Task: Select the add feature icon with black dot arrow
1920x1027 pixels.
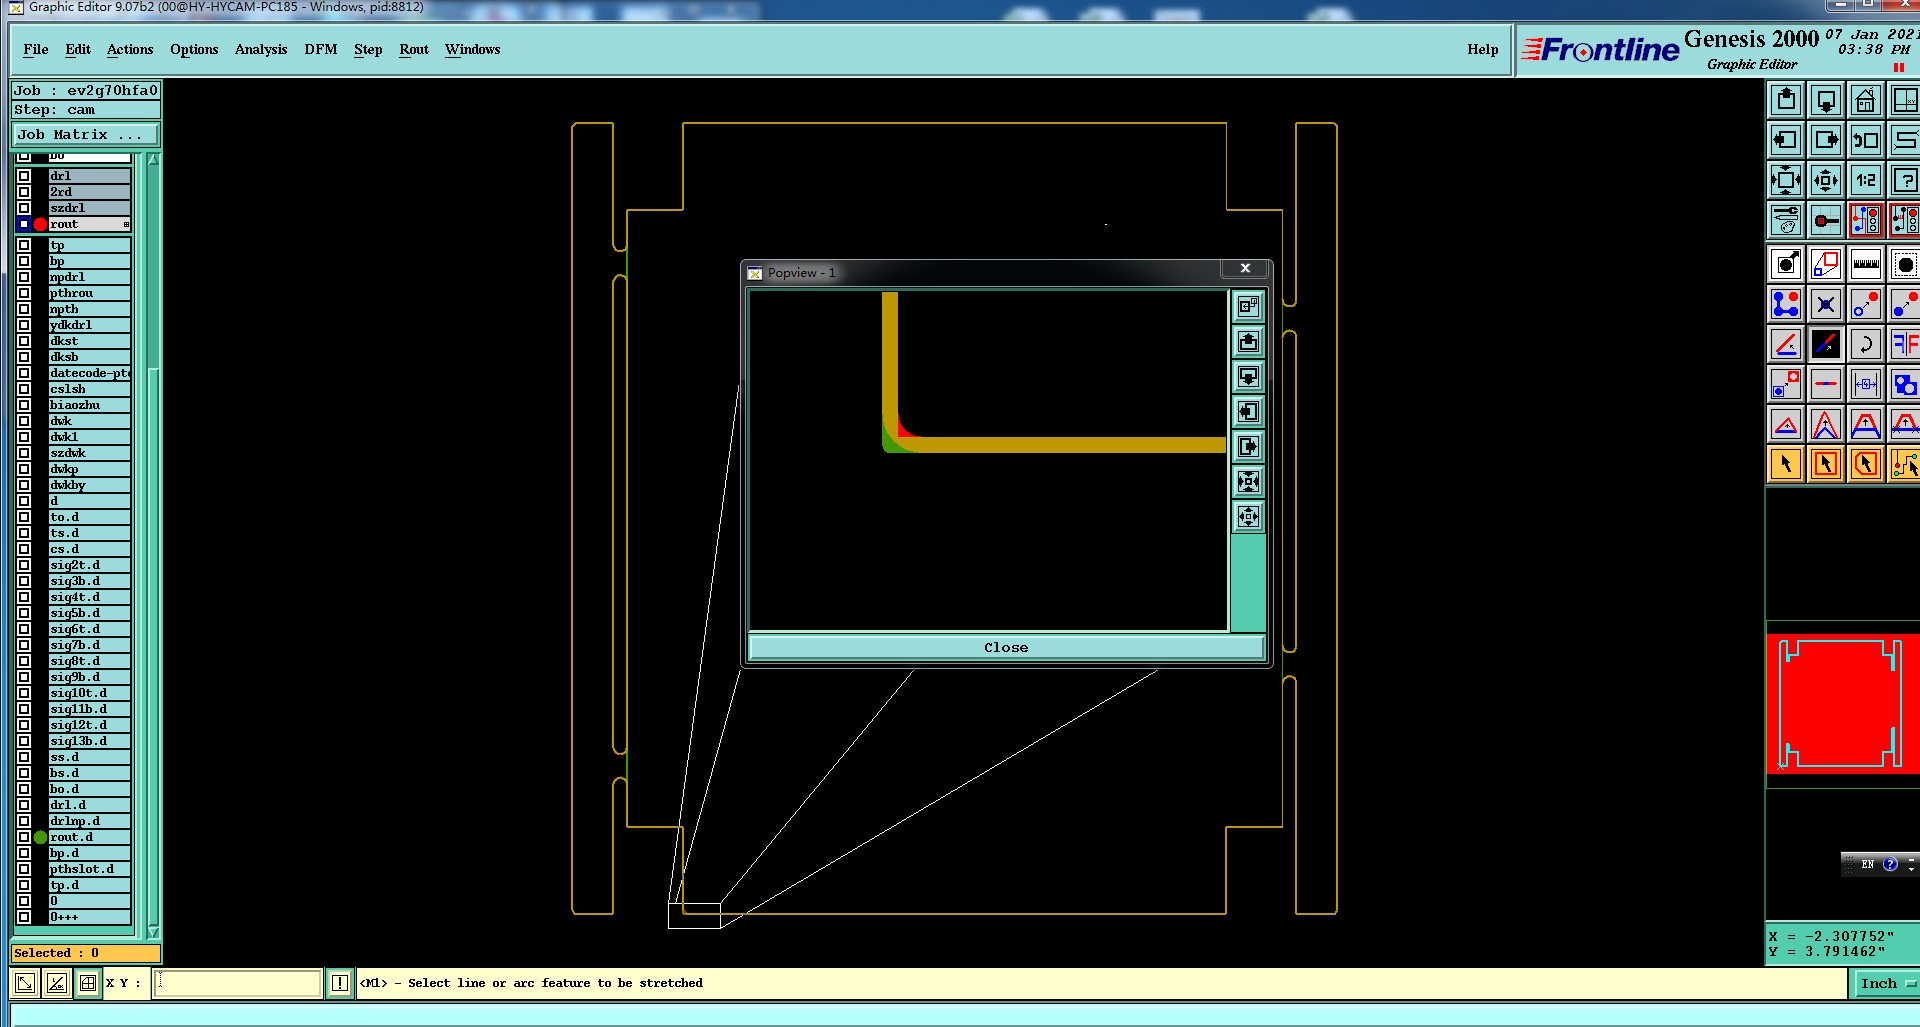Action: coord(1786,264)
